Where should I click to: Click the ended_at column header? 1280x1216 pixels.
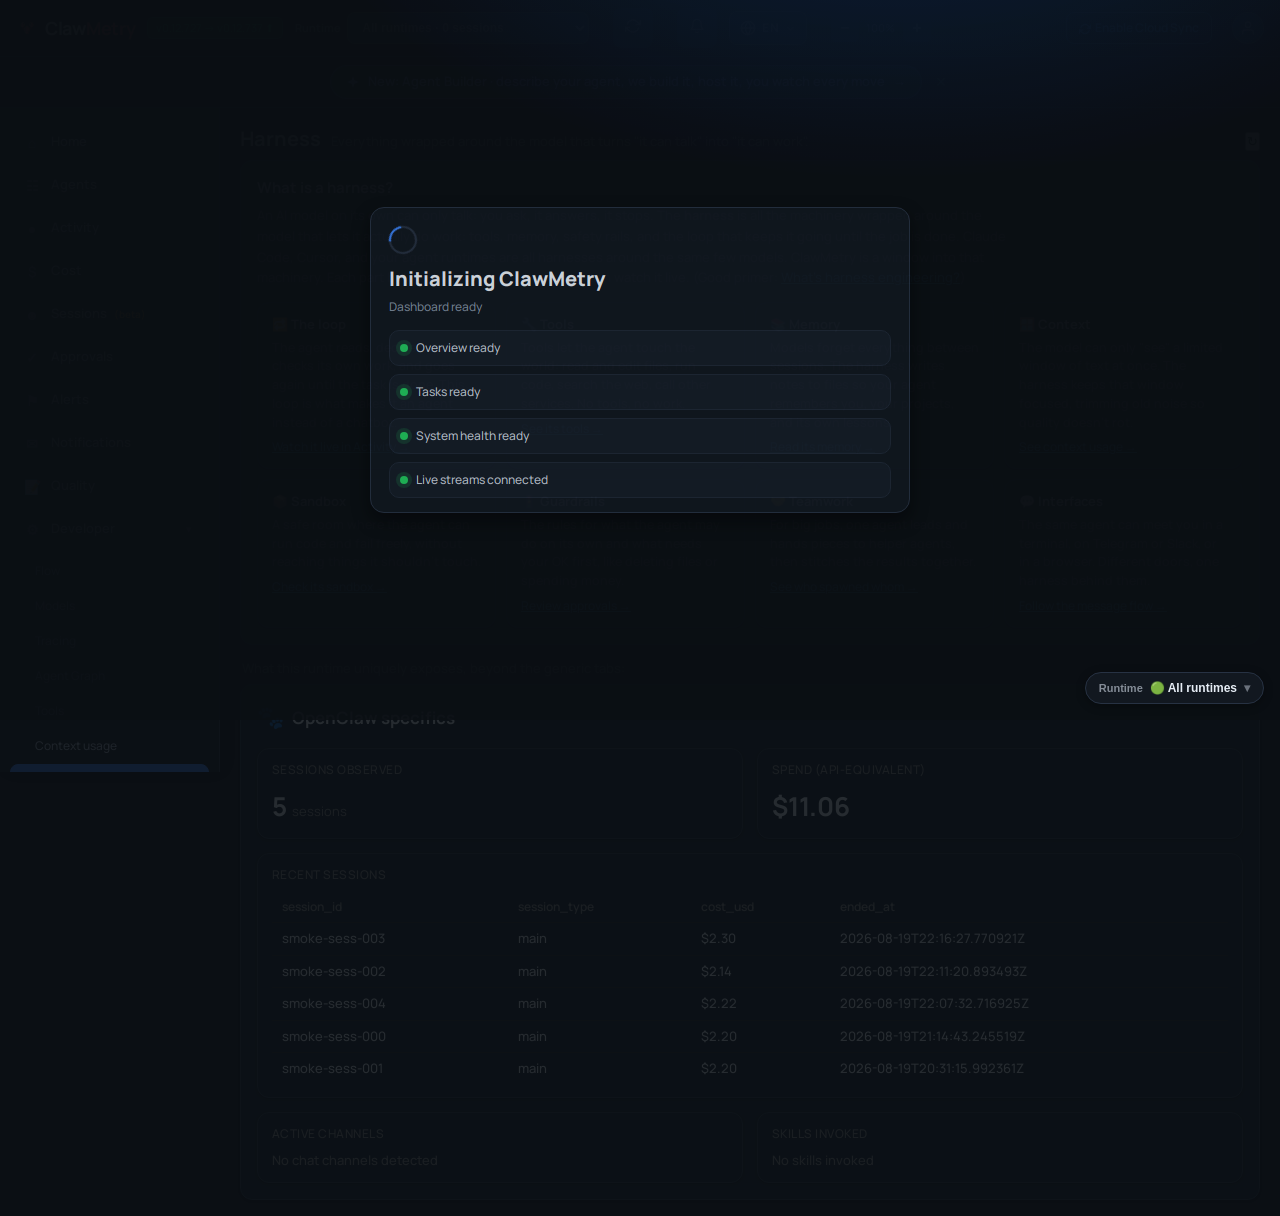point(868,907)
